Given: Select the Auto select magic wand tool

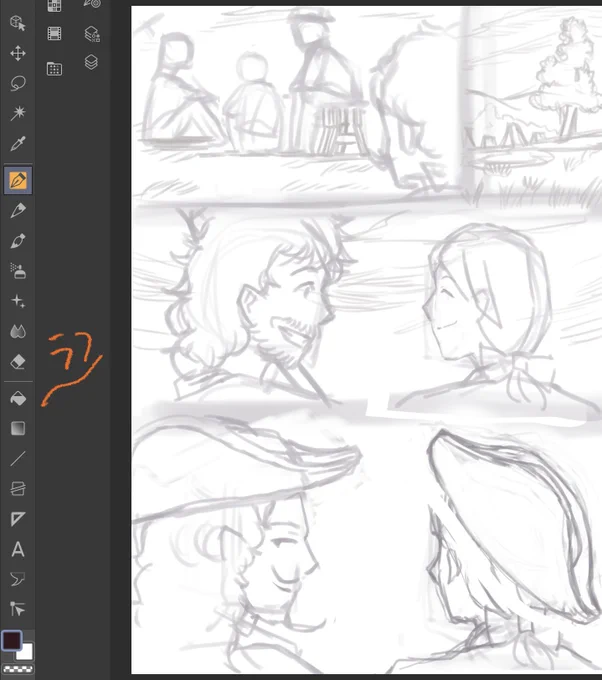Looking at the screenshot, I should [18, 113].
